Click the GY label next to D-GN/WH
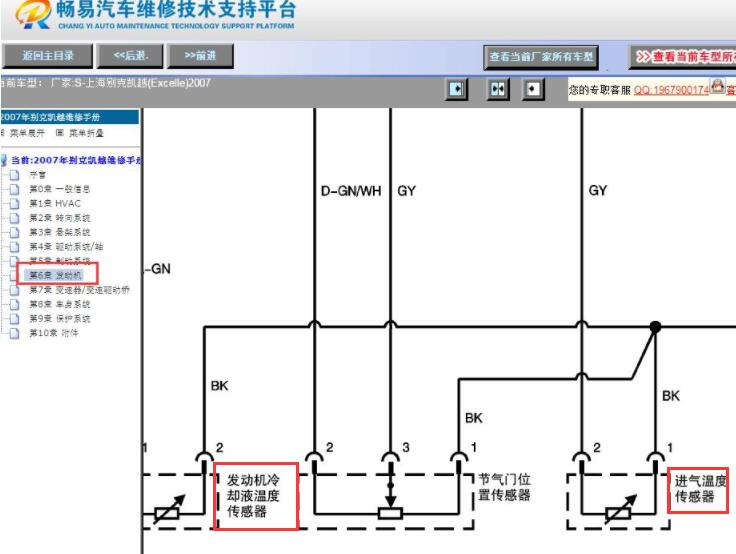Viewport: 736px width, 554px height. pos(406,191)
